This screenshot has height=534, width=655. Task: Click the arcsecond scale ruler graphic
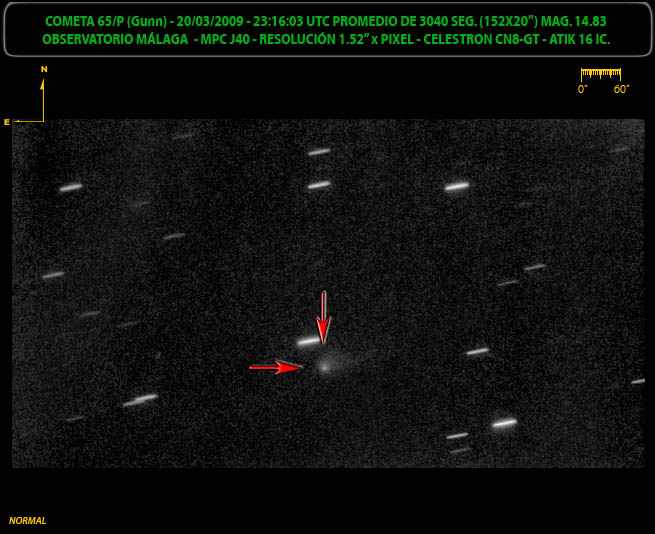point(601,74)
